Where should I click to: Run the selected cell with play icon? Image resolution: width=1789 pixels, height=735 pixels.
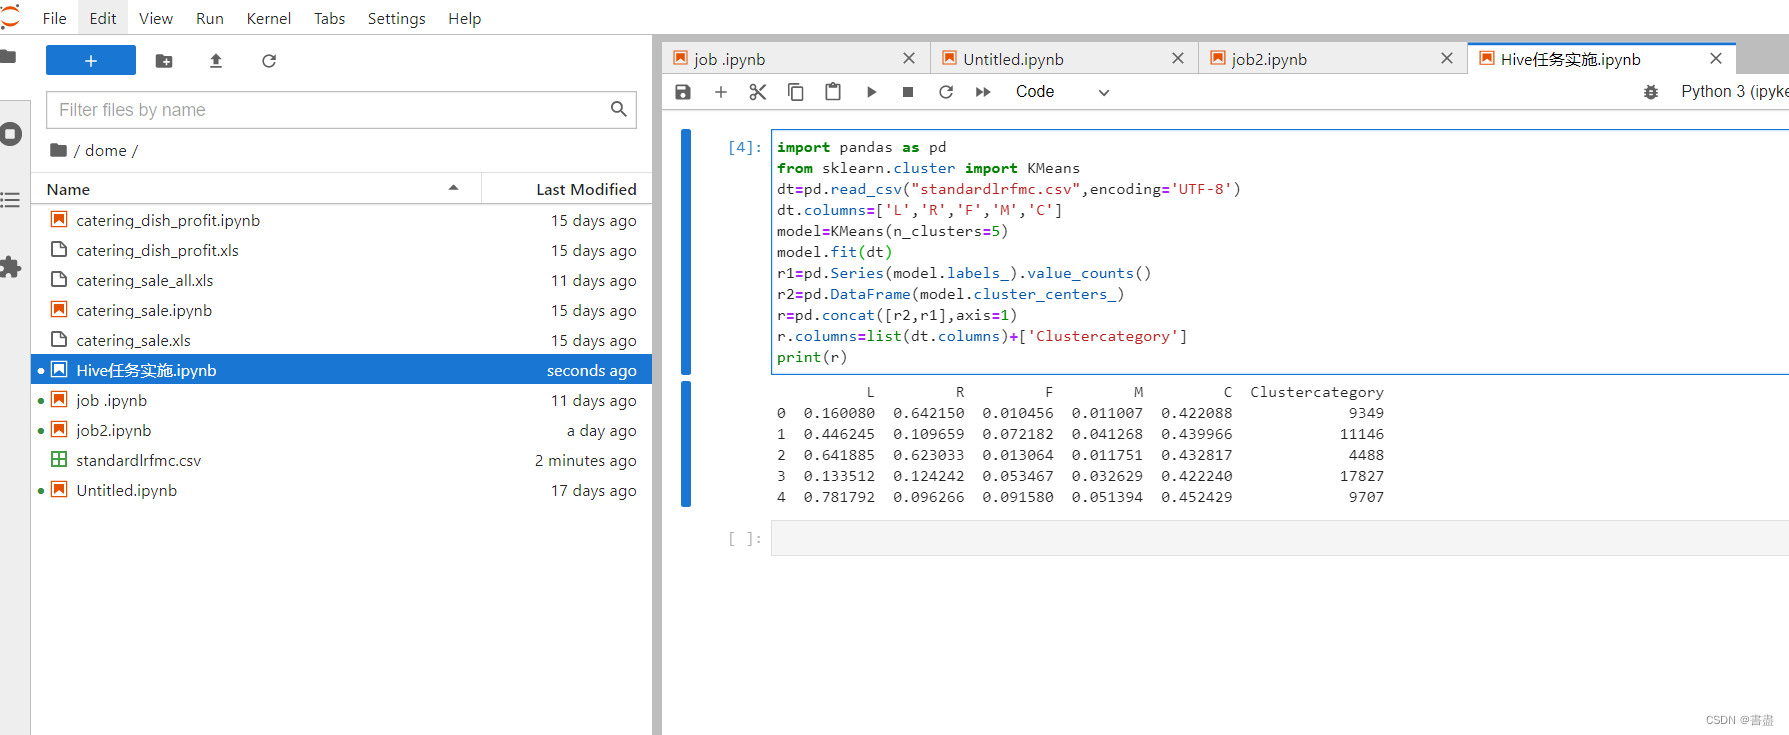click(871, 92)
